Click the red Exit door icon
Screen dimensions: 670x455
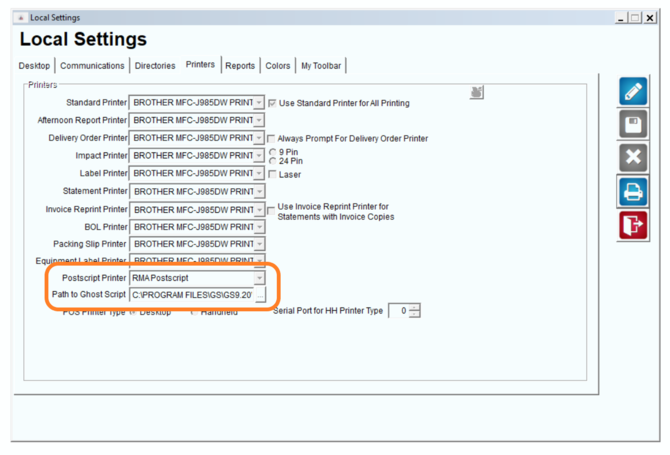633,225
